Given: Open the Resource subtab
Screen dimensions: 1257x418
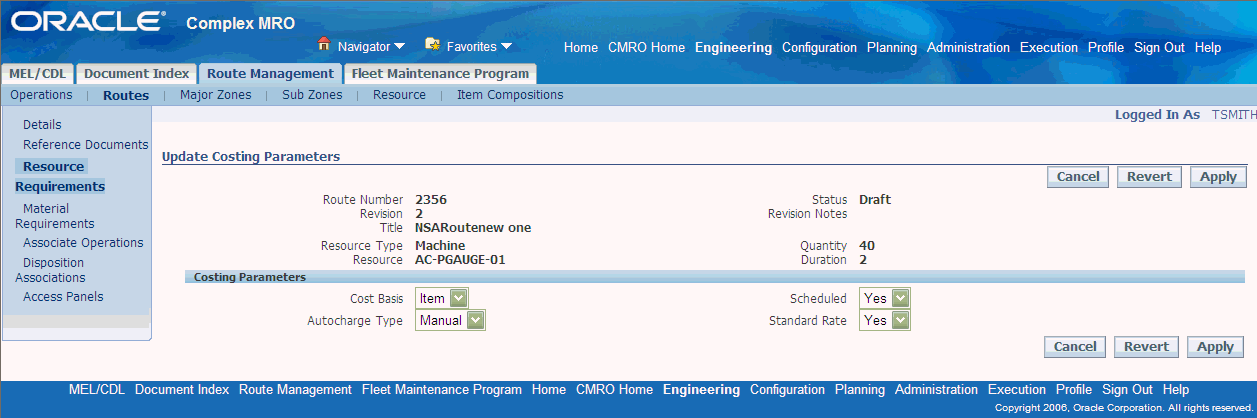Looking at the screenshot, I should [x=399, y=95].
